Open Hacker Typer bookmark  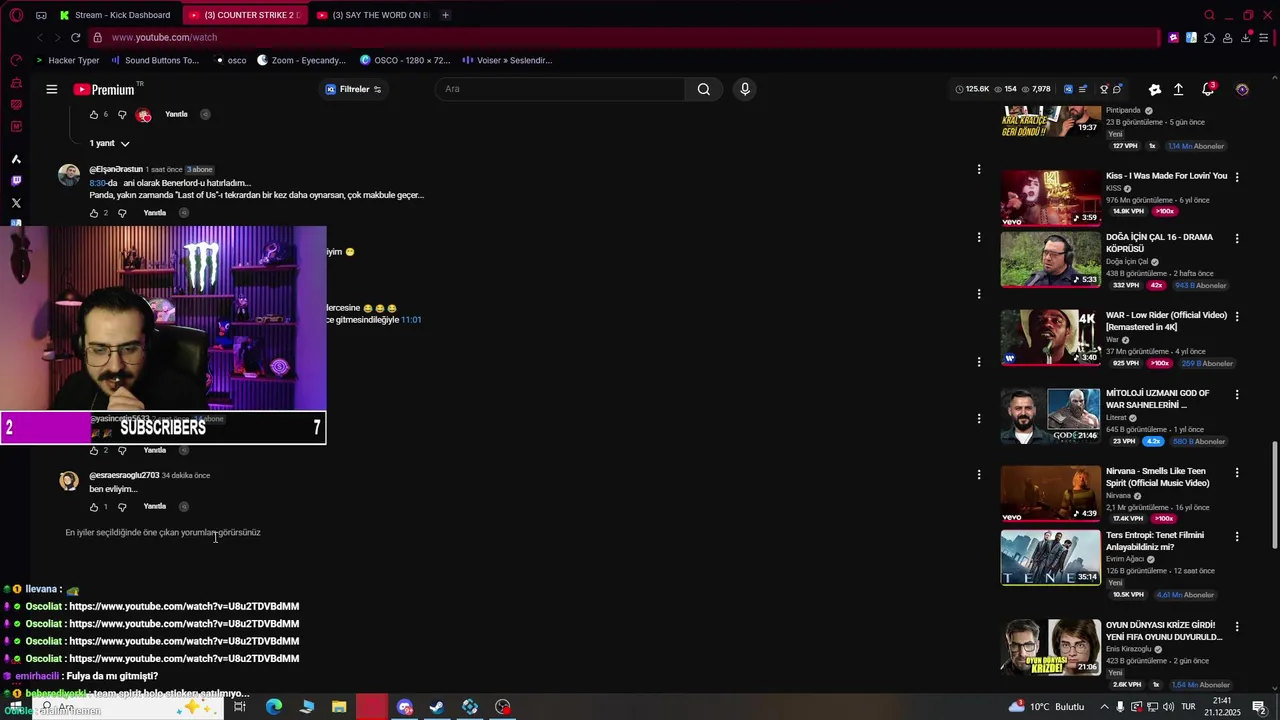tap(67, 60)
